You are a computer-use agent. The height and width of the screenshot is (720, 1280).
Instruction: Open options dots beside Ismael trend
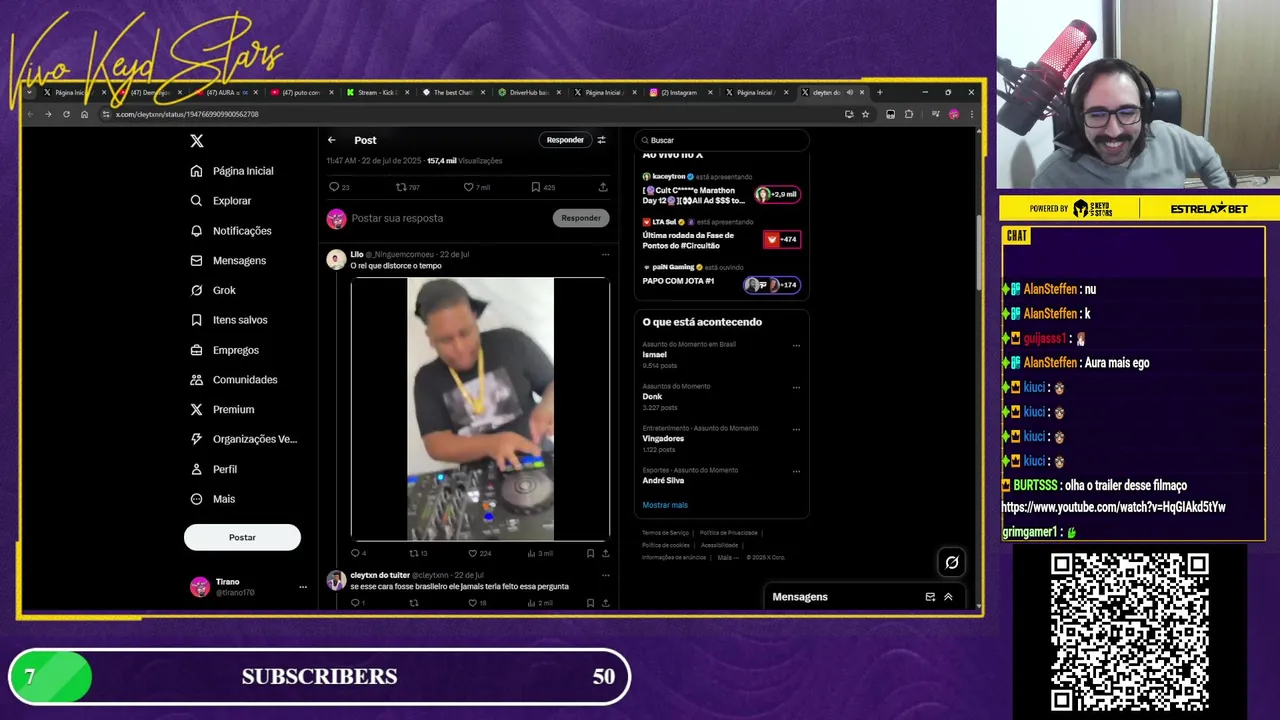796,346
